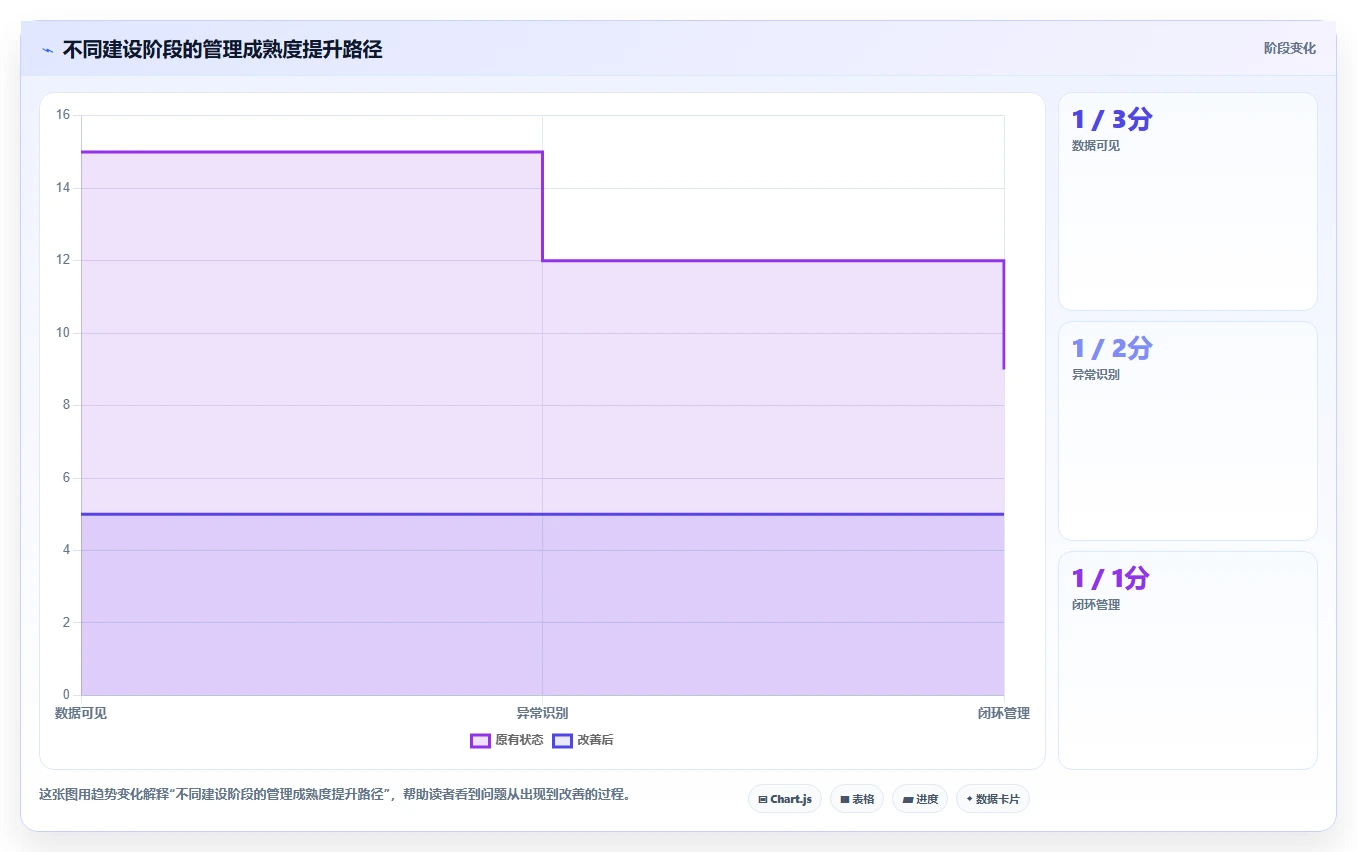Click the 闭环管理 caption in the third card
This screenshot has width=1357, height=852.
pyautogui.click(x=1096, y=605)
